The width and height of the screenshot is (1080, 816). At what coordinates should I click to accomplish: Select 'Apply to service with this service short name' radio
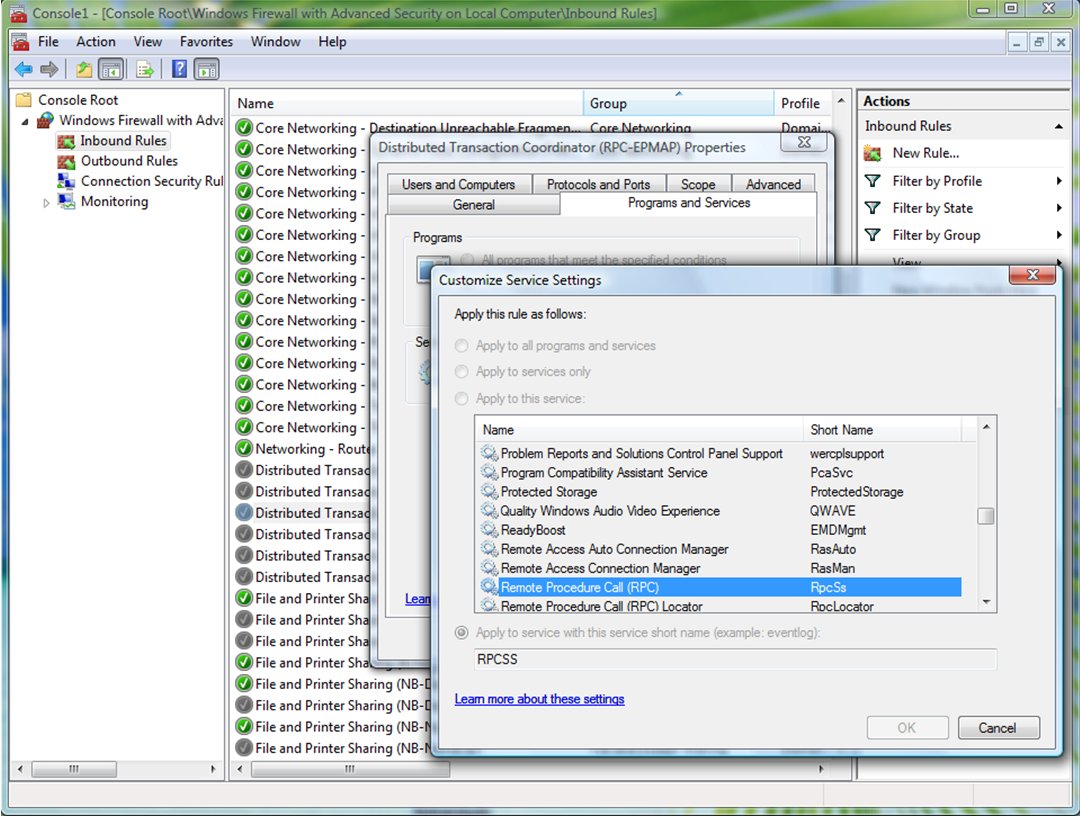pos(461,633)
